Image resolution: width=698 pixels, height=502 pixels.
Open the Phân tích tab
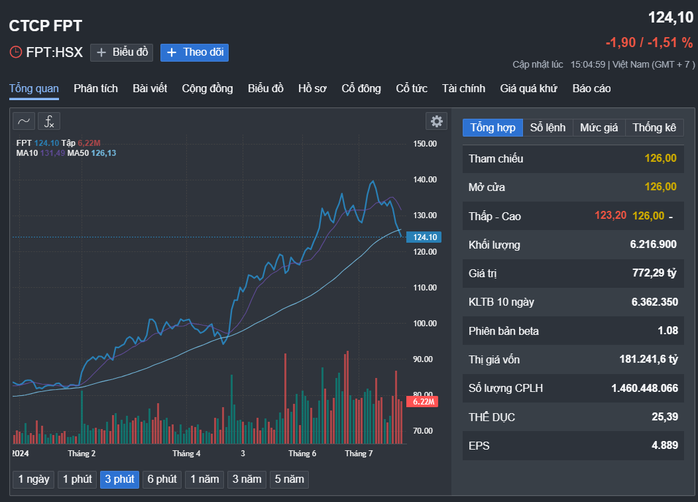pyautogui.click(x=96, y=89)
